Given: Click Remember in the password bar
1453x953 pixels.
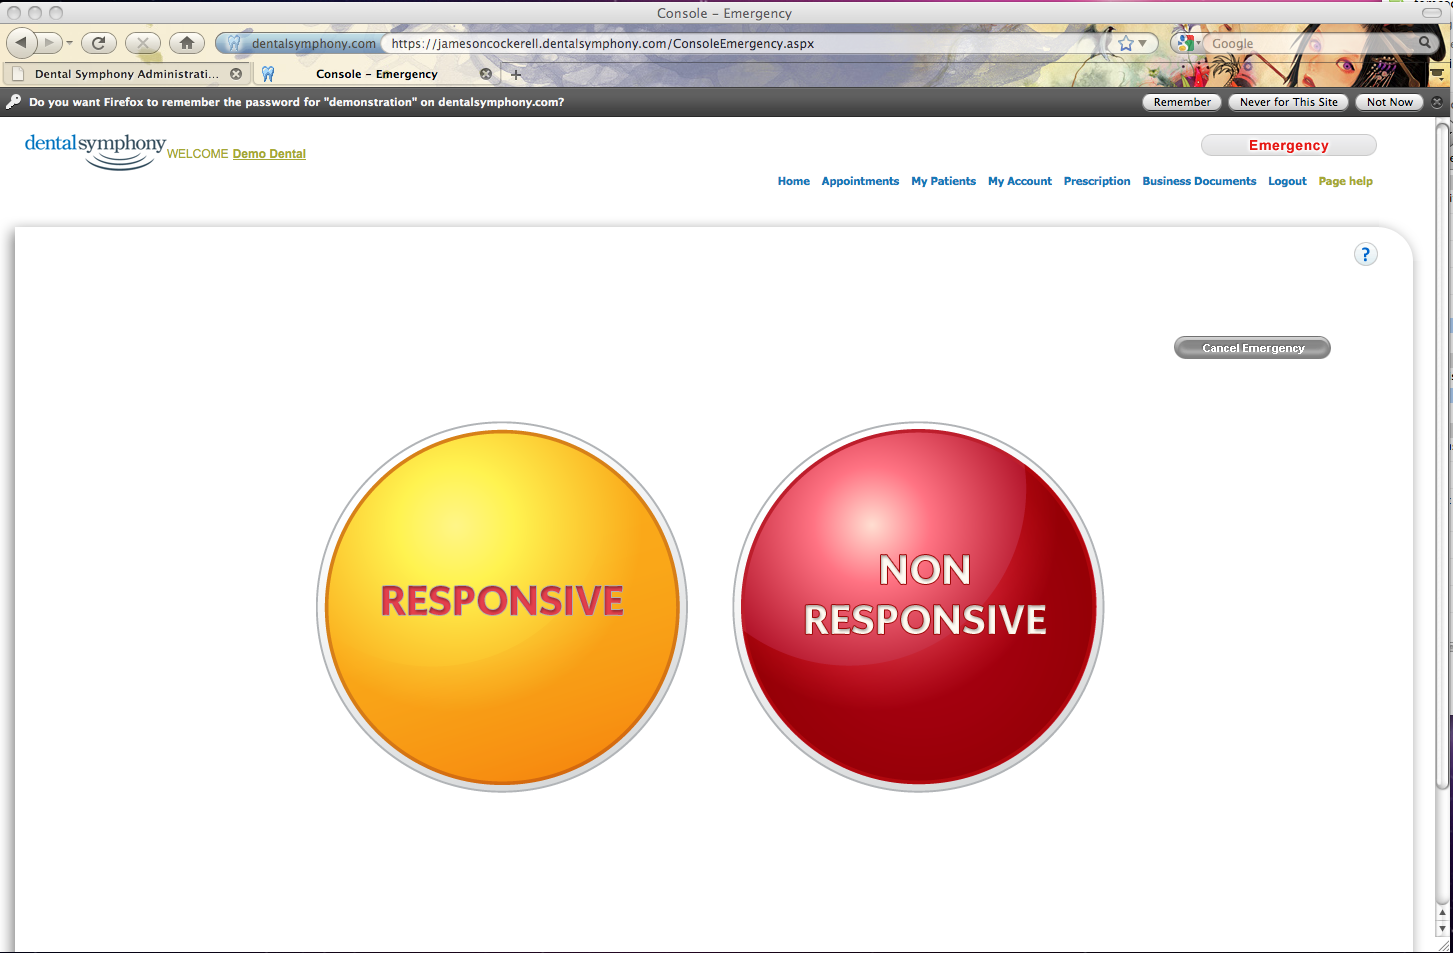Looking at the screenshot, I should tap(1181, 102).
